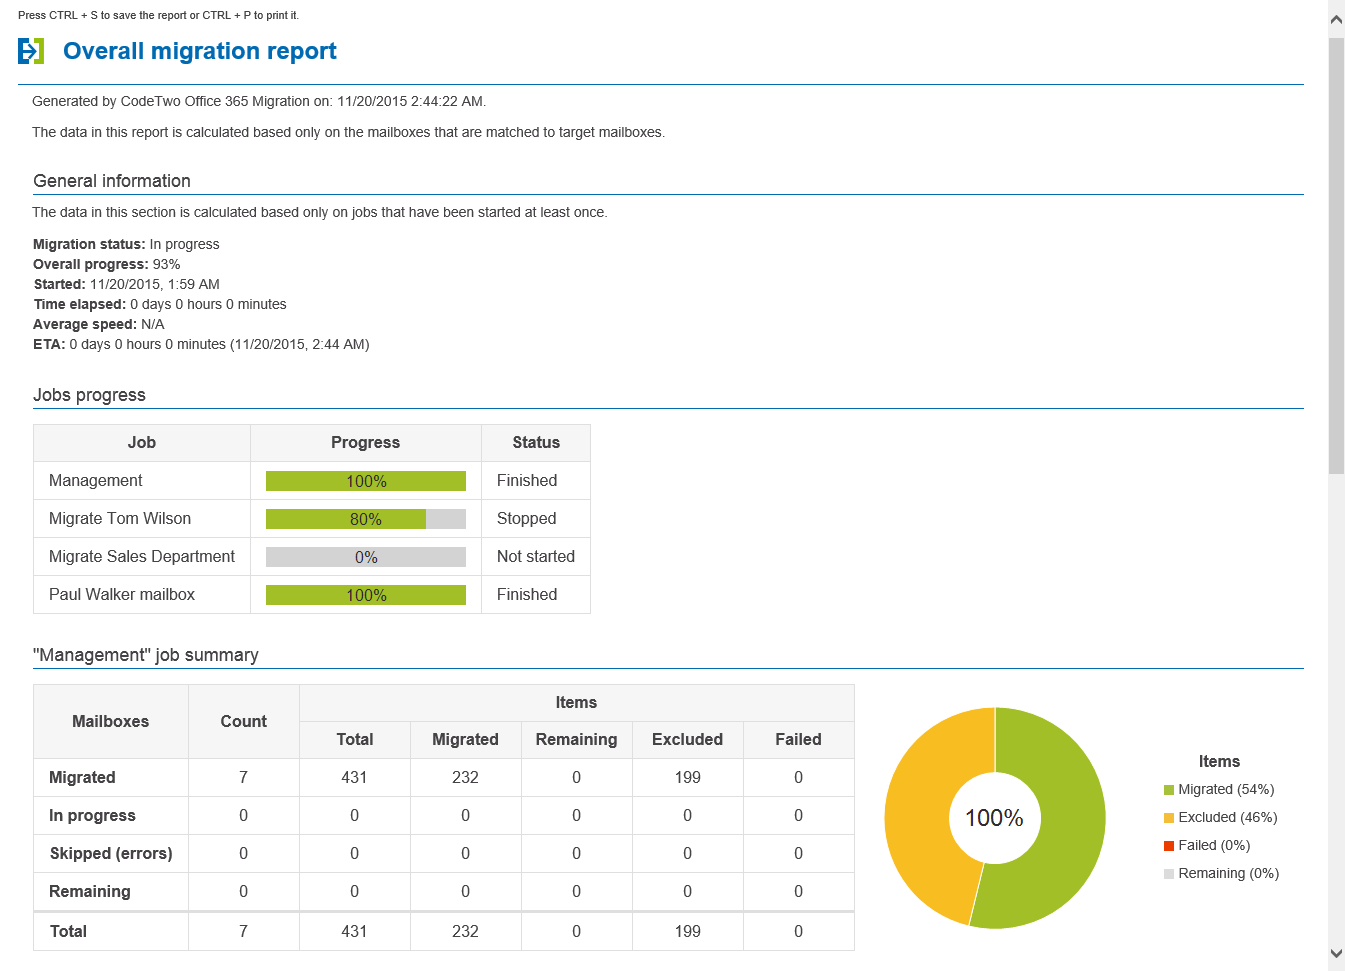Click the Migrate Sales Department 0% bar
1345x971 pixels.
click(366, 557)
